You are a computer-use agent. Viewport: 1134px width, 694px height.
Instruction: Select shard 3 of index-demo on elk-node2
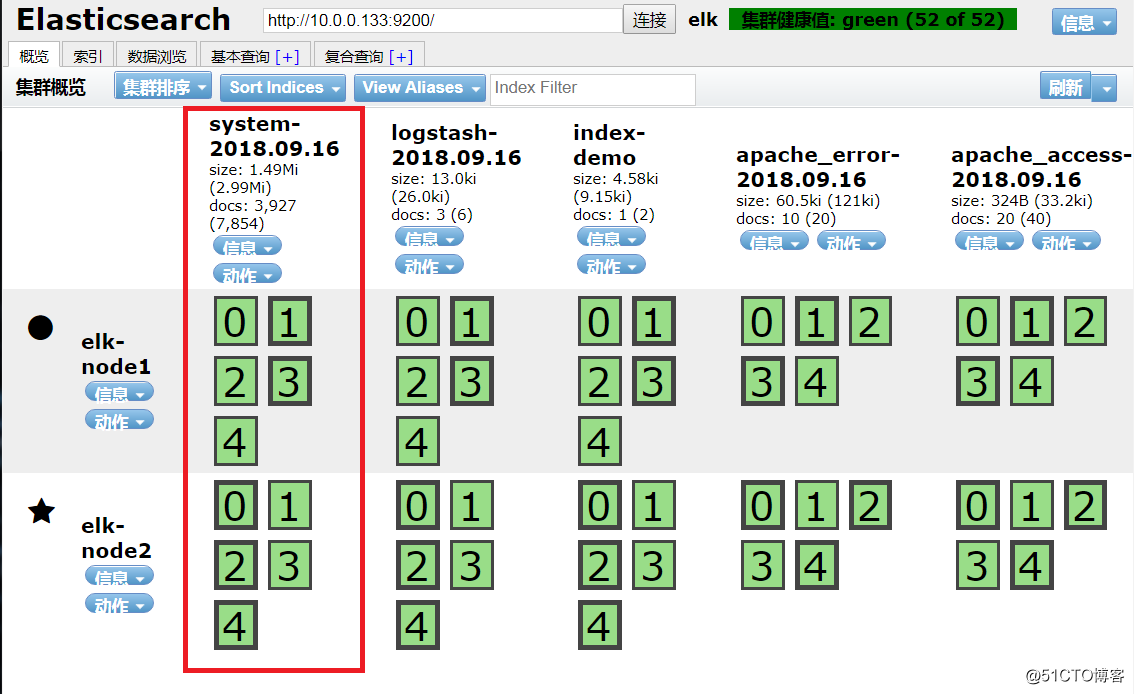(x=654, y=565)
